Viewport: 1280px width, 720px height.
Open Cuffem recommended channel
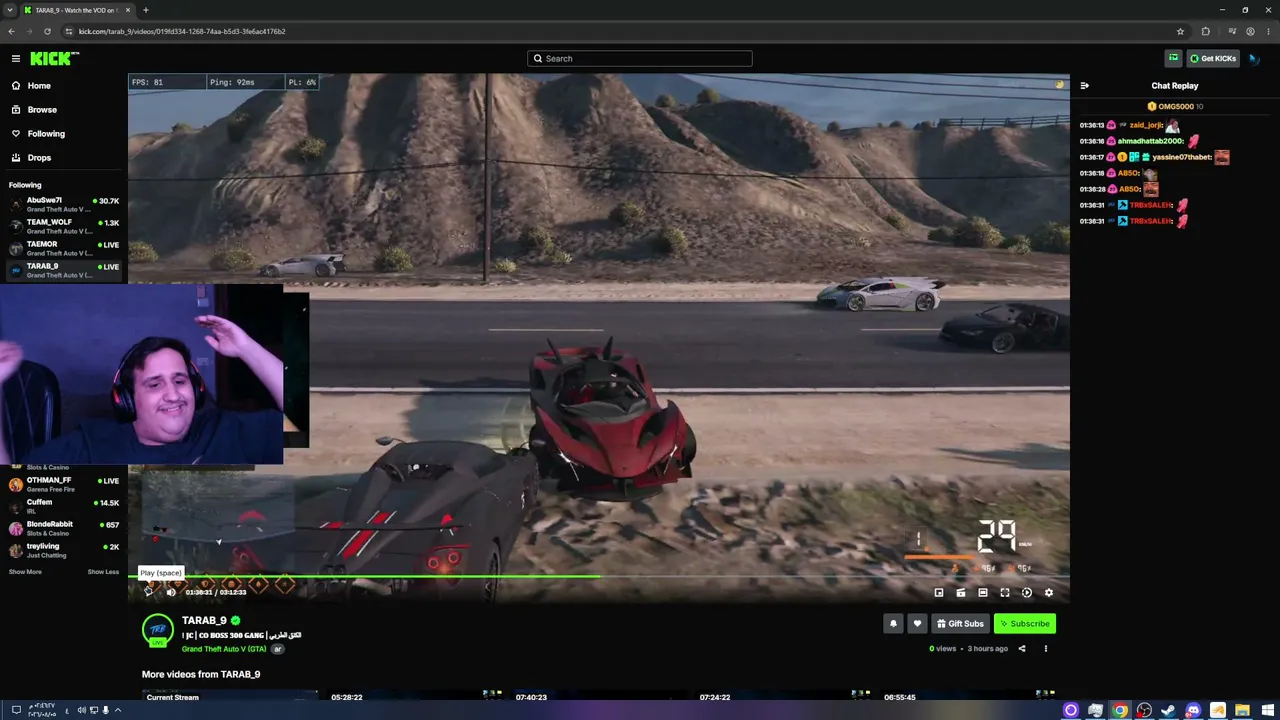pyautogui.click(x=64, y=507)
